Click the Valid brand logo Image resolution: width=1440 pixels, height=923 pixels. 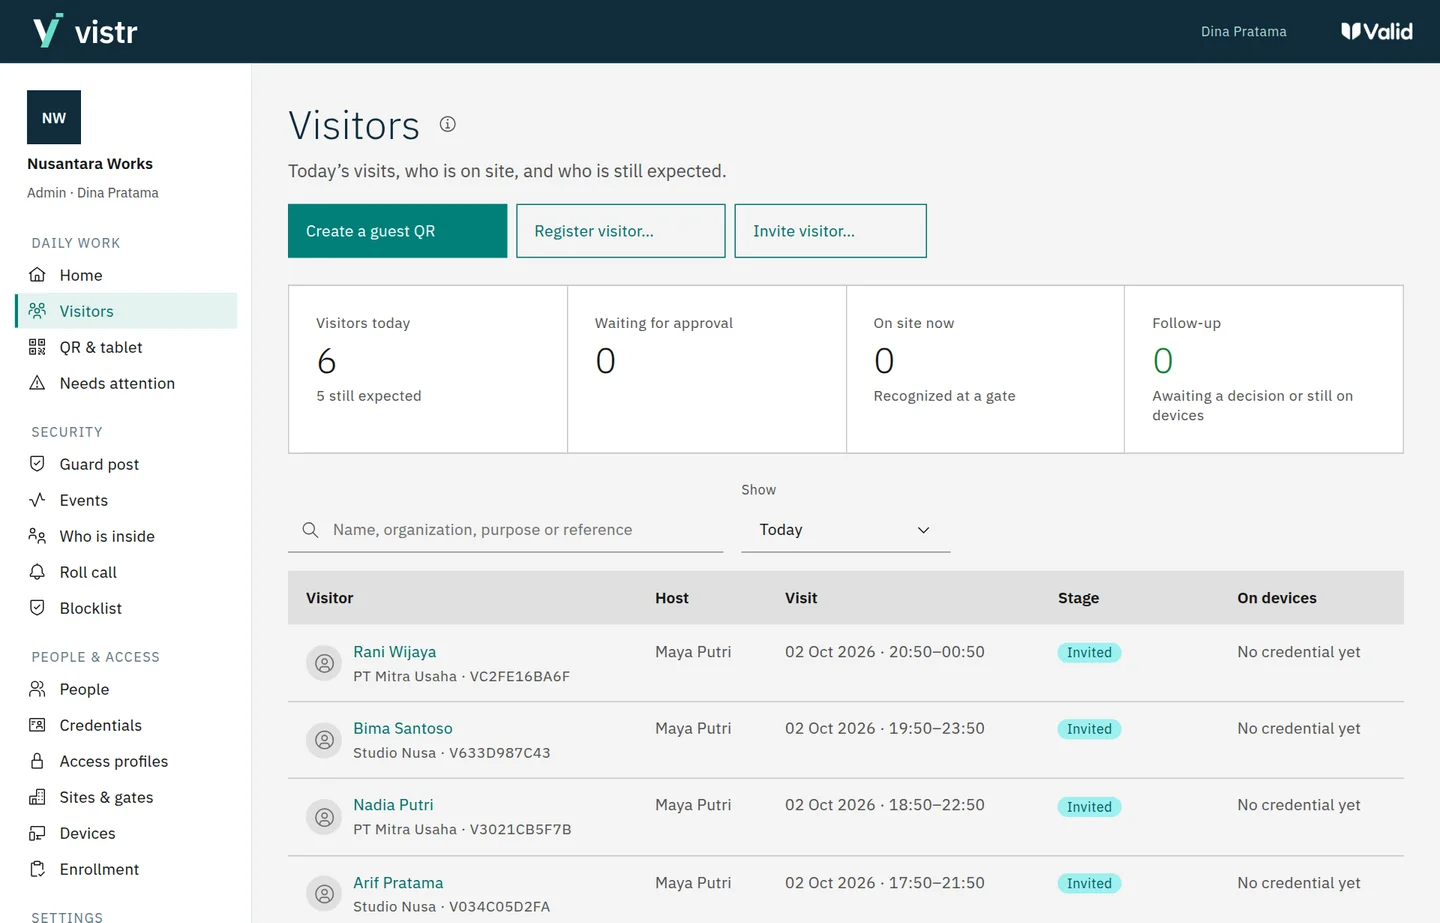pos(1377,31)
